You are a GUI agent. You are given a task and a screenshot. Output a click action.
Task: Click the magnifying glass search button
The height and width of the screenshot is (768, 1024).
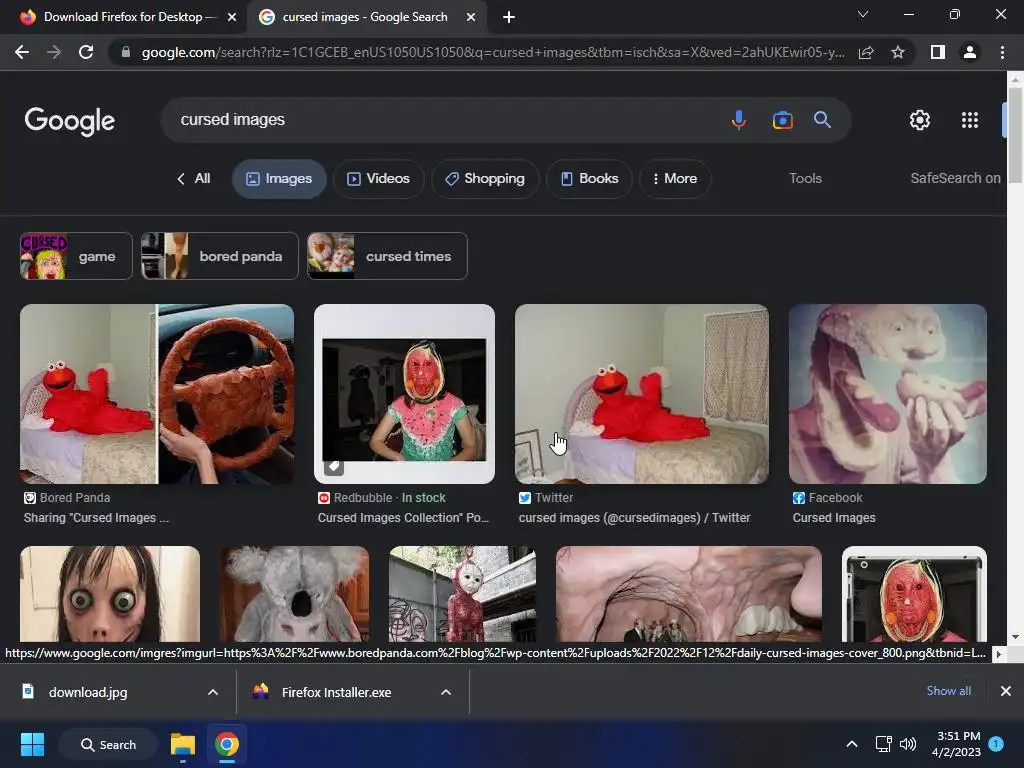coord(822,120)
